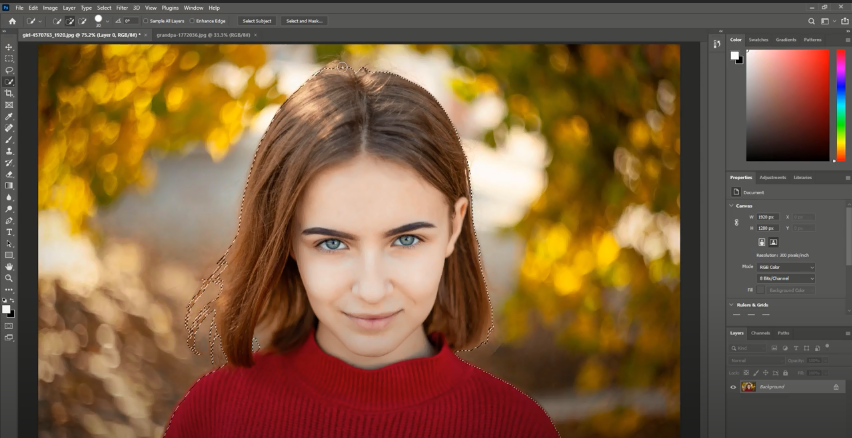The width and height of the screenshot is (852, 438).
Task: Click the Home icon in options bar
Action: pyautogui.click(x=12, y=20)
